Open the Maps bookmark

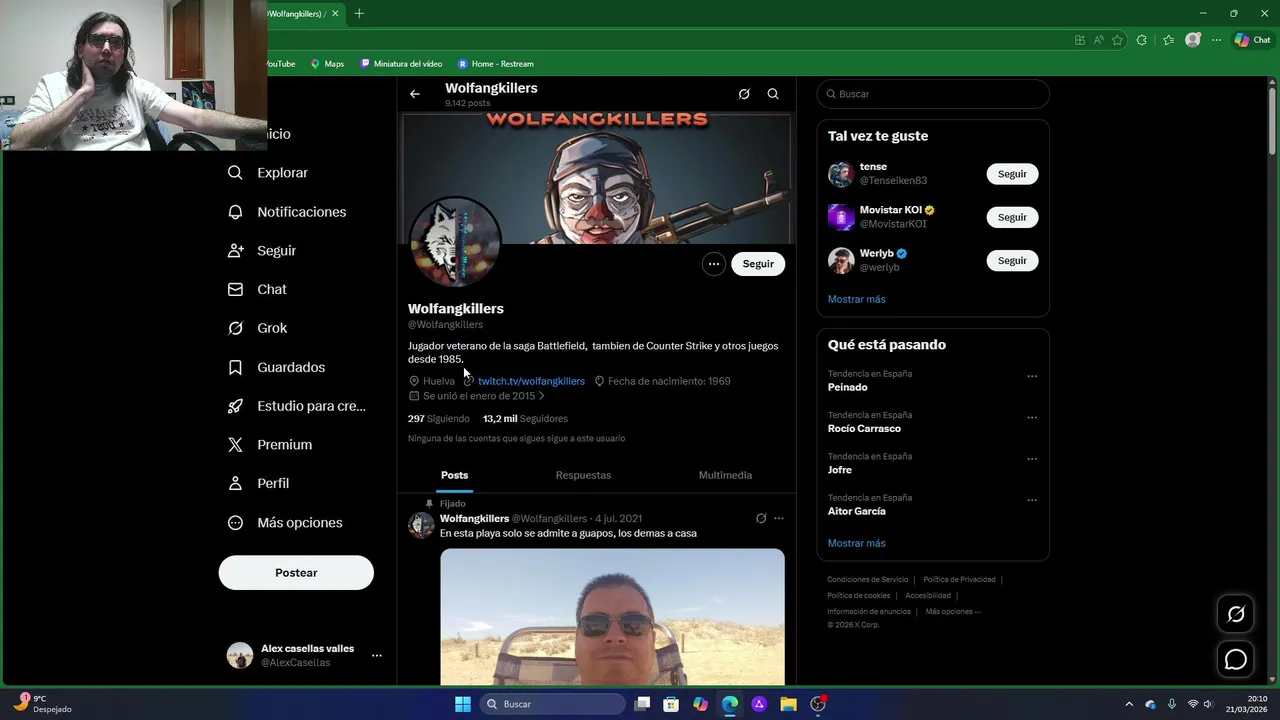pyautogui.click(x=327, y=64)
